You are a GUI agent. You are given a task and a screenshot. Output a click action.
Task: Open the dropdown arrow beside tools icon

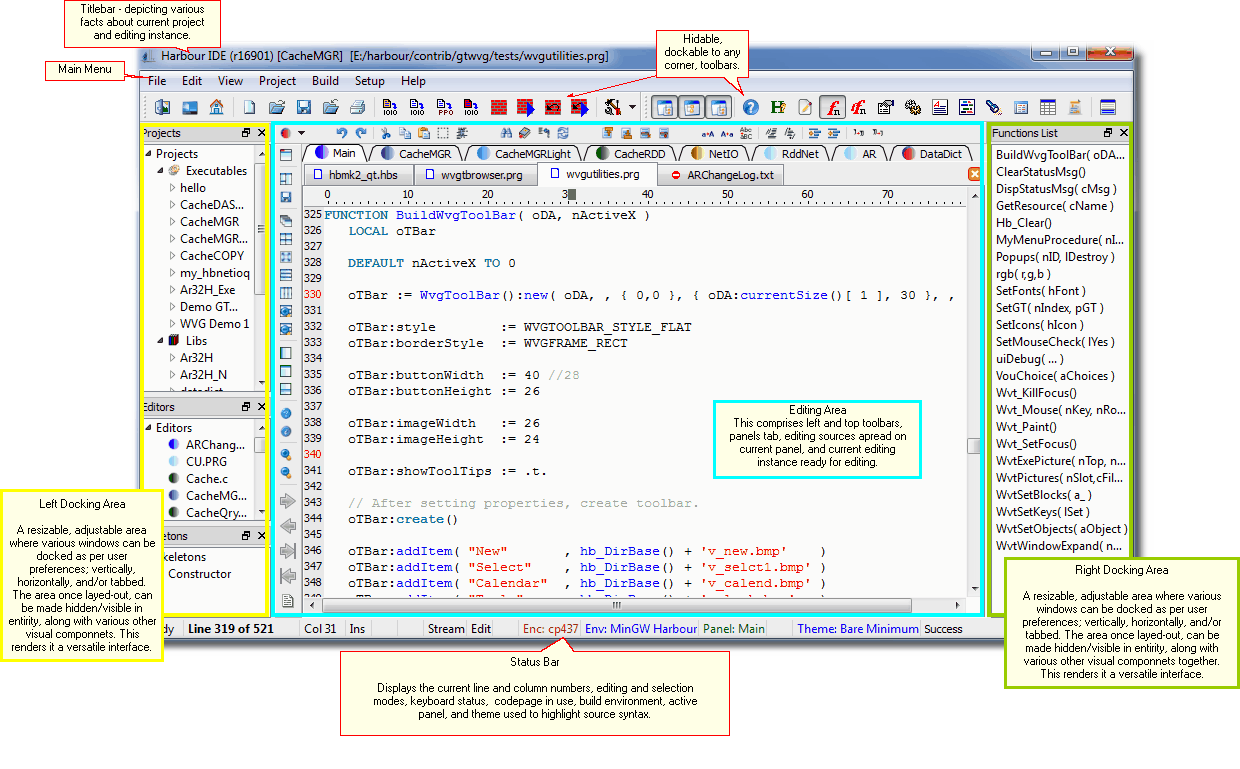[x=632, y=107]
